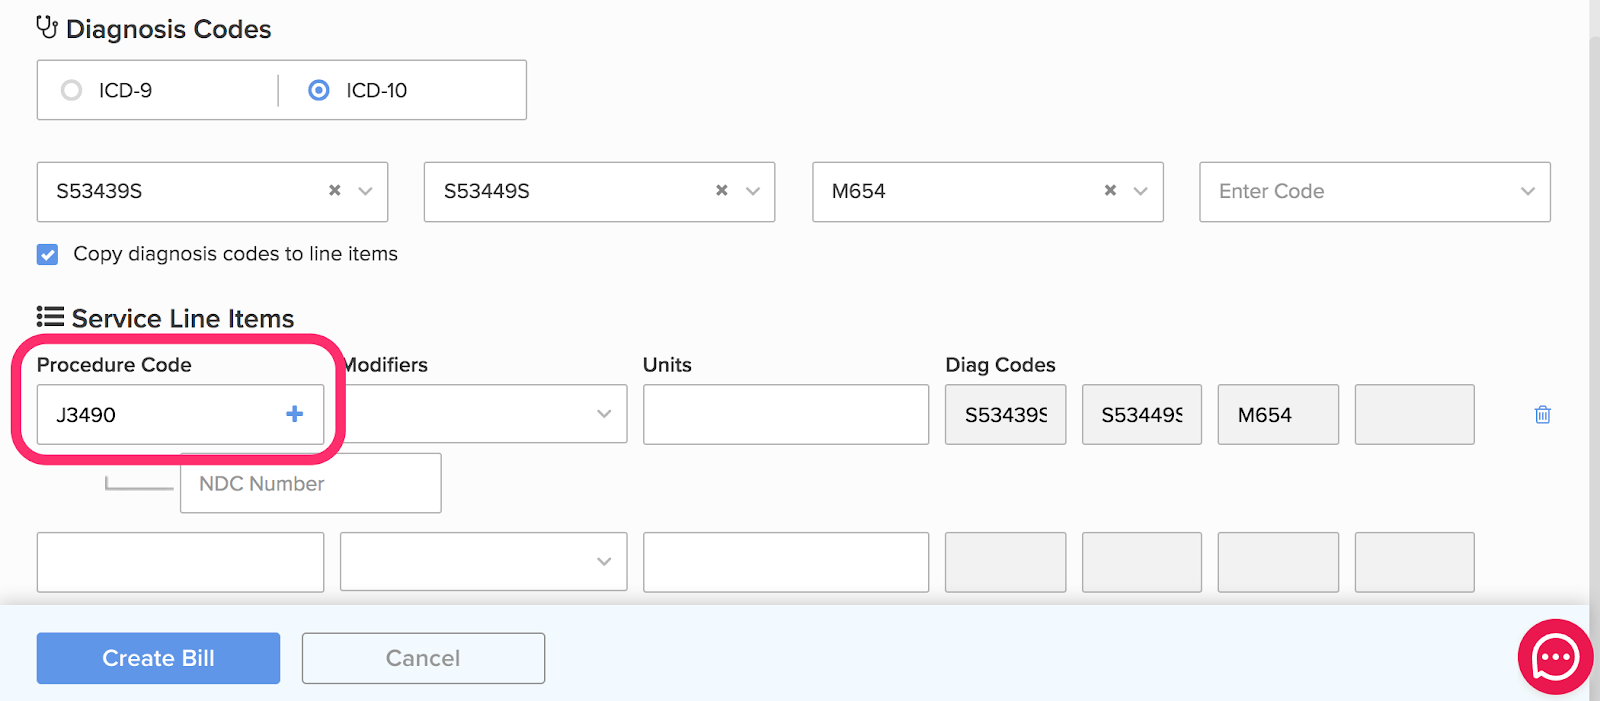The image size is (1600, 701).
Task: Expand the M654 diagnosis code dropdown arrow
Action: [x=1140, y=191]
